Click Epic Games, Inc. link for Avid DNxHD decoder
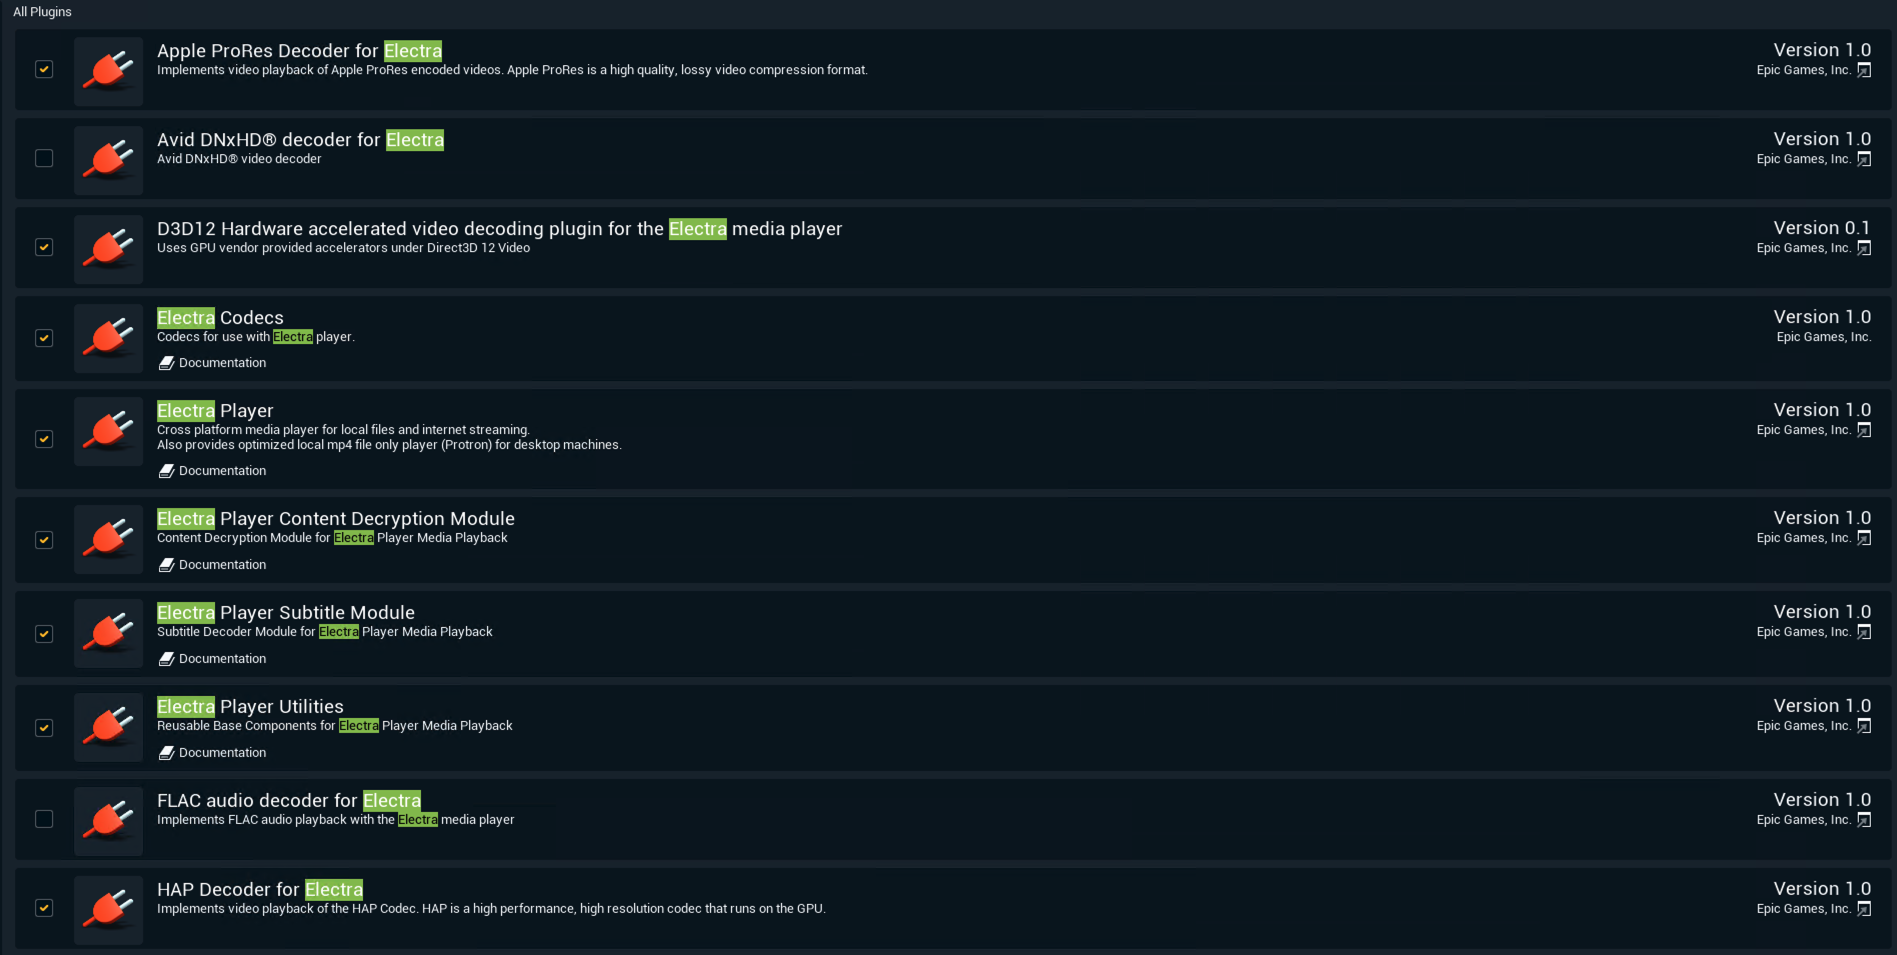Screen dimensions: 1897x955 click(x=1804, y=159)
